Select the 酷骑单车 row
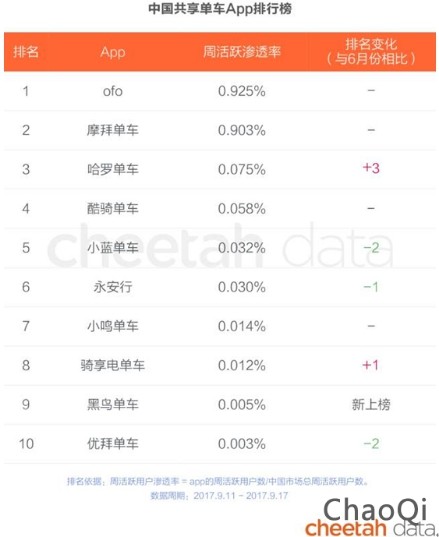This screenshot has height=537, width=439. point(220,209)
